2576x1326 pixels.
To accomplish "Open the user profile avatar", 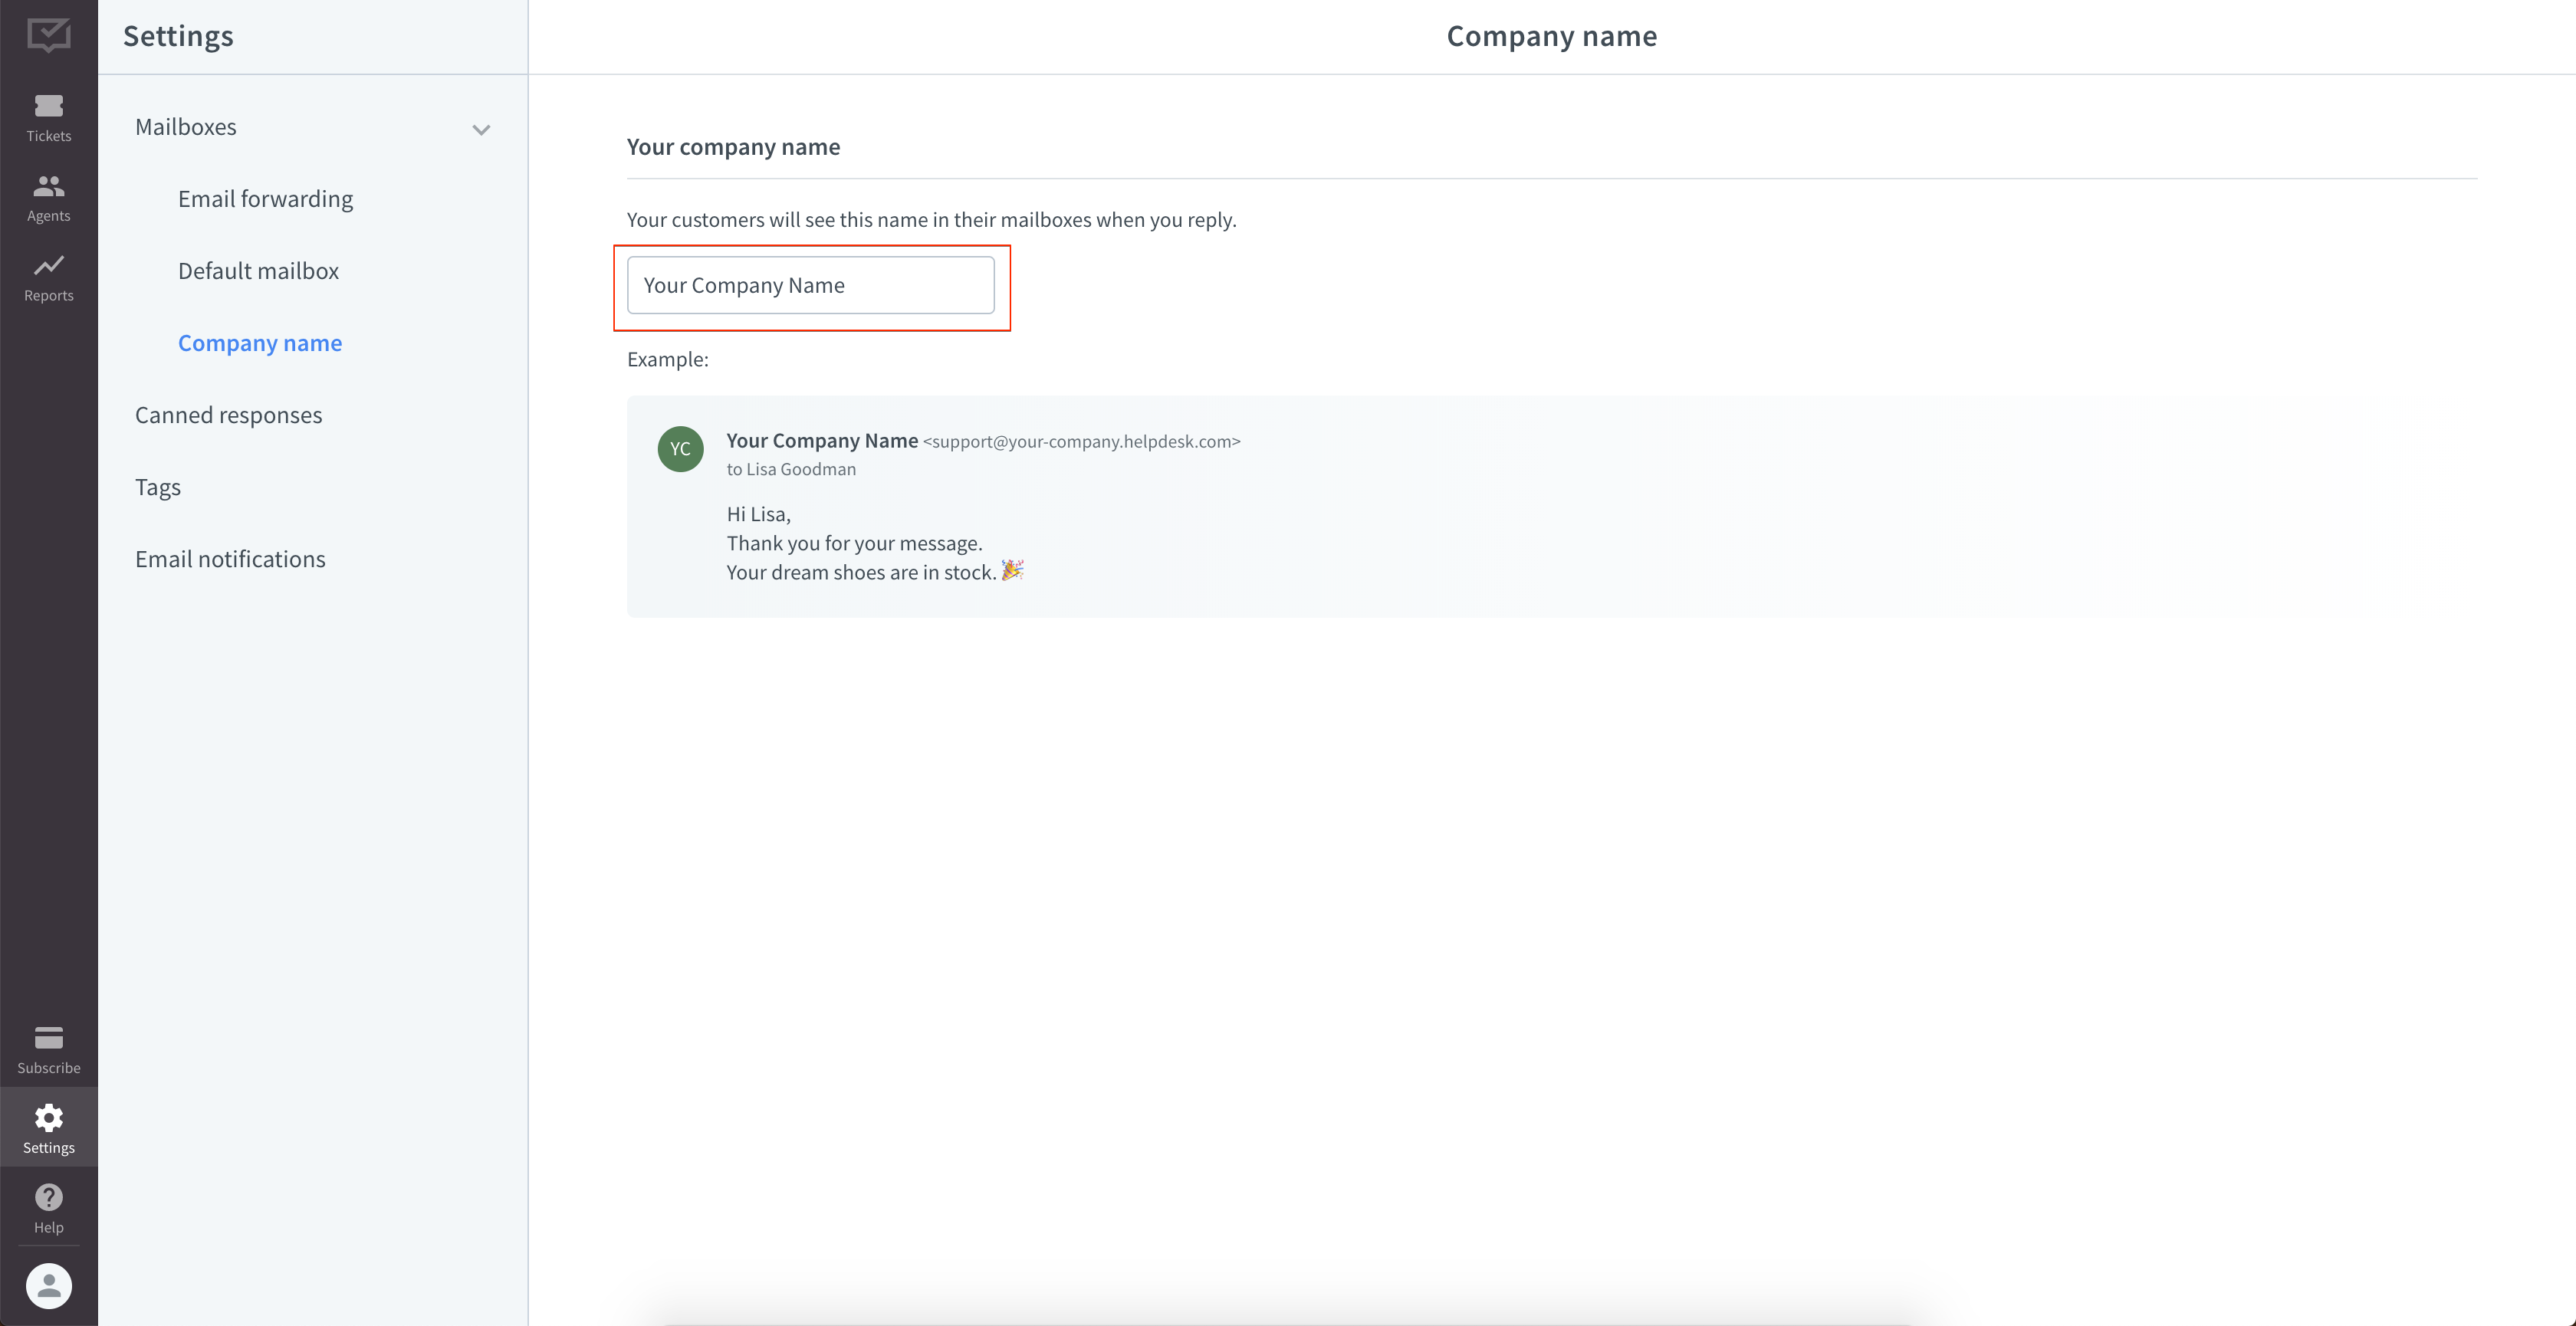I will 48,1286.
